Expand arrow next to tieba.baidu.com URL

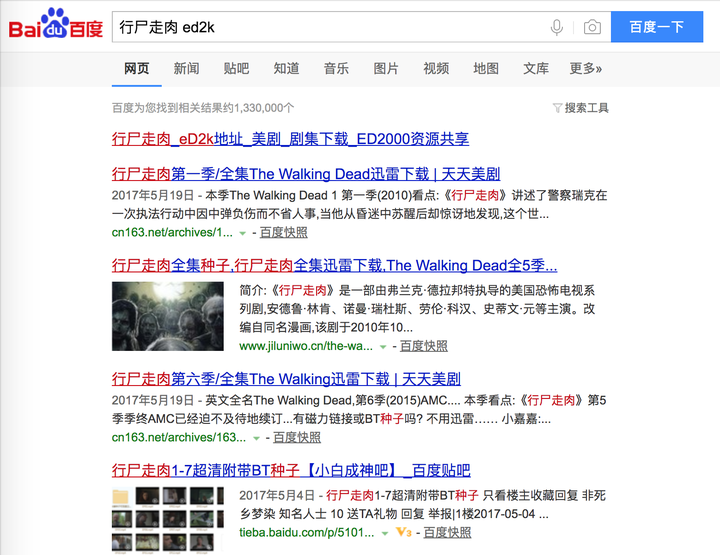coord(385,533)
